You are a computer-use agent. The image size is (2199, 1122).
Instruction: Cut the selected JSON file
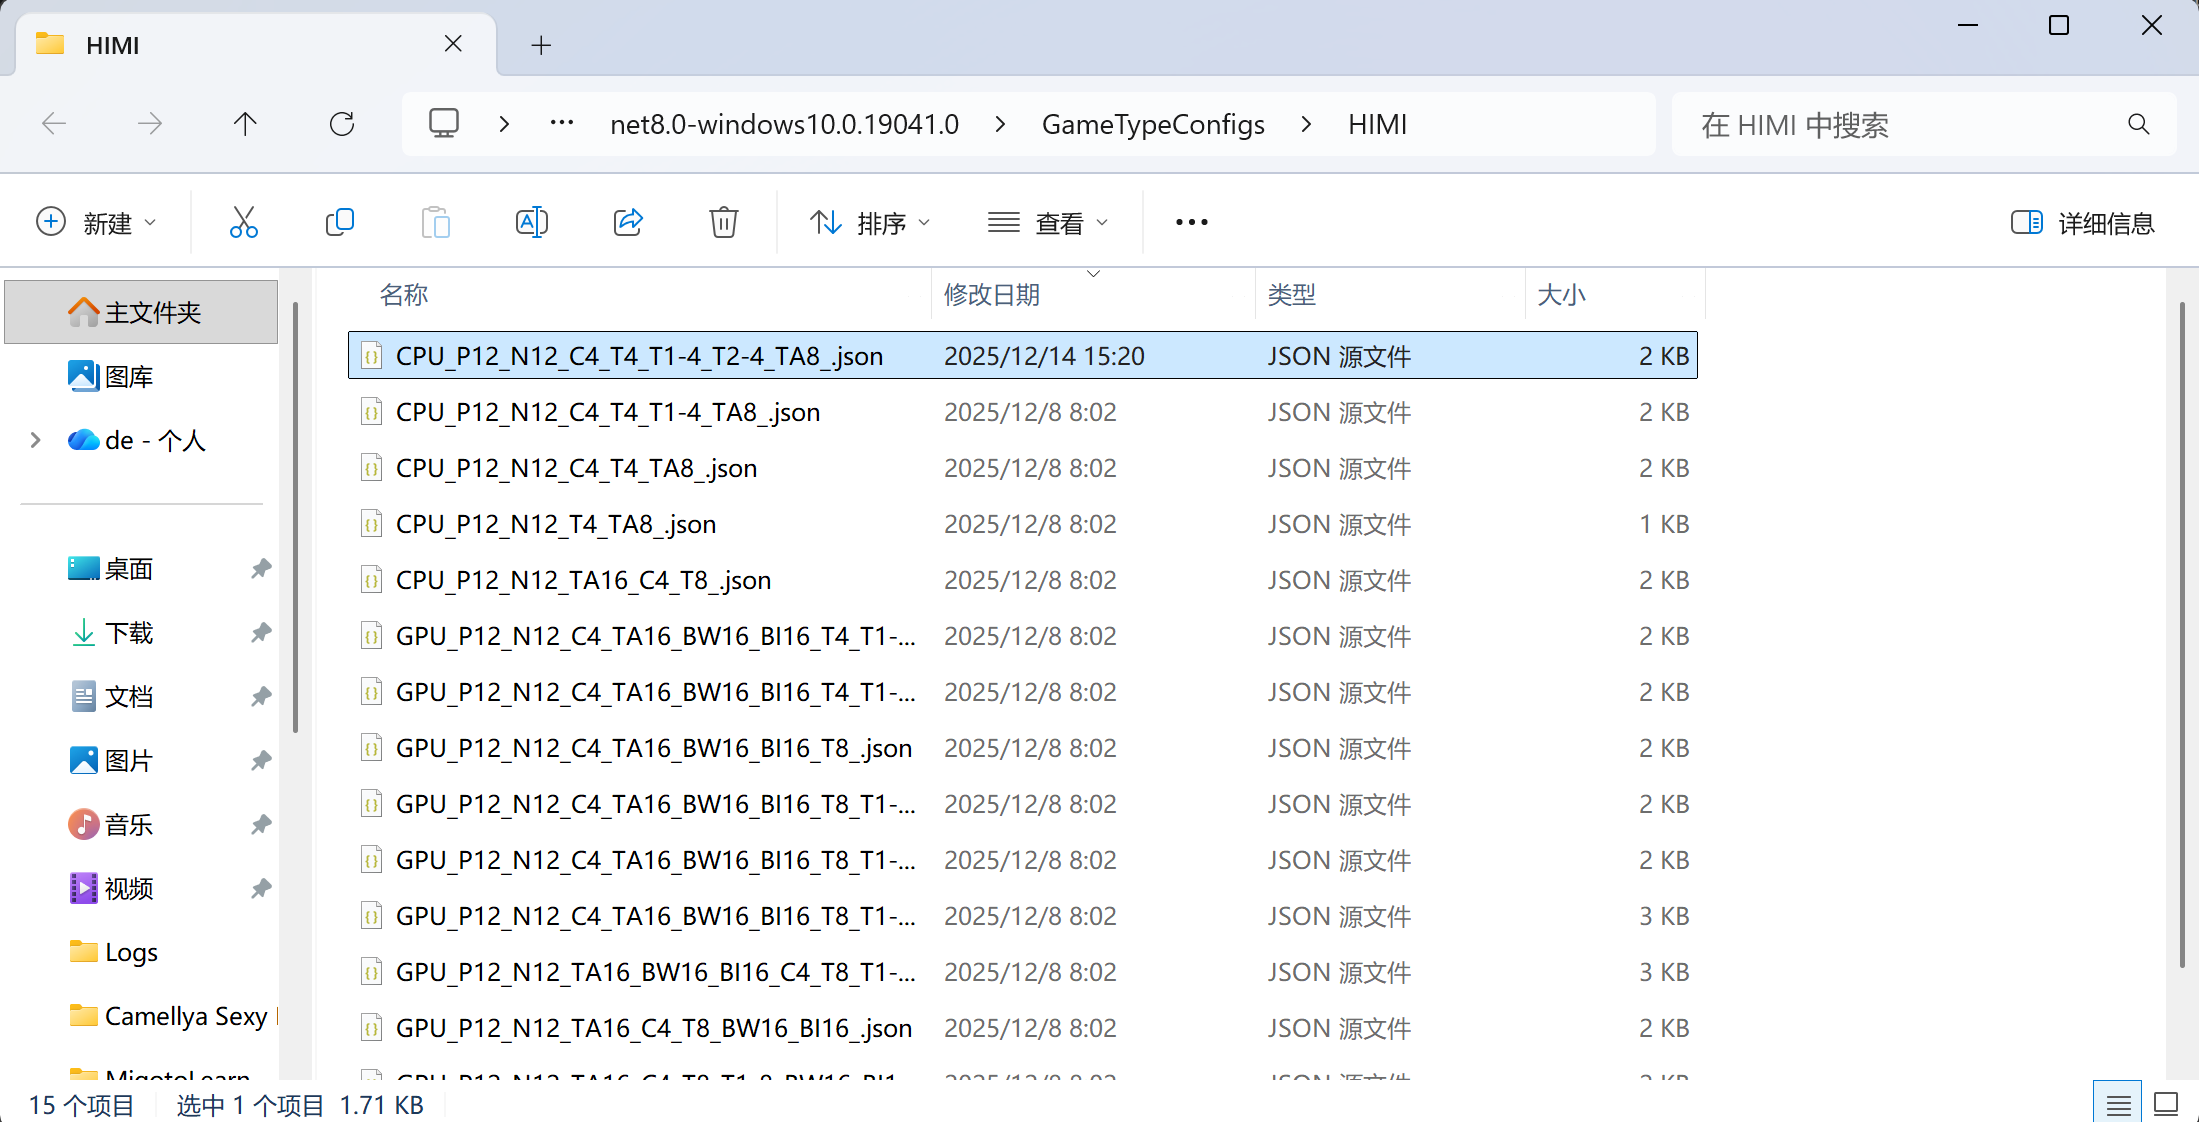pyautogui.click(x=243, y=222)
